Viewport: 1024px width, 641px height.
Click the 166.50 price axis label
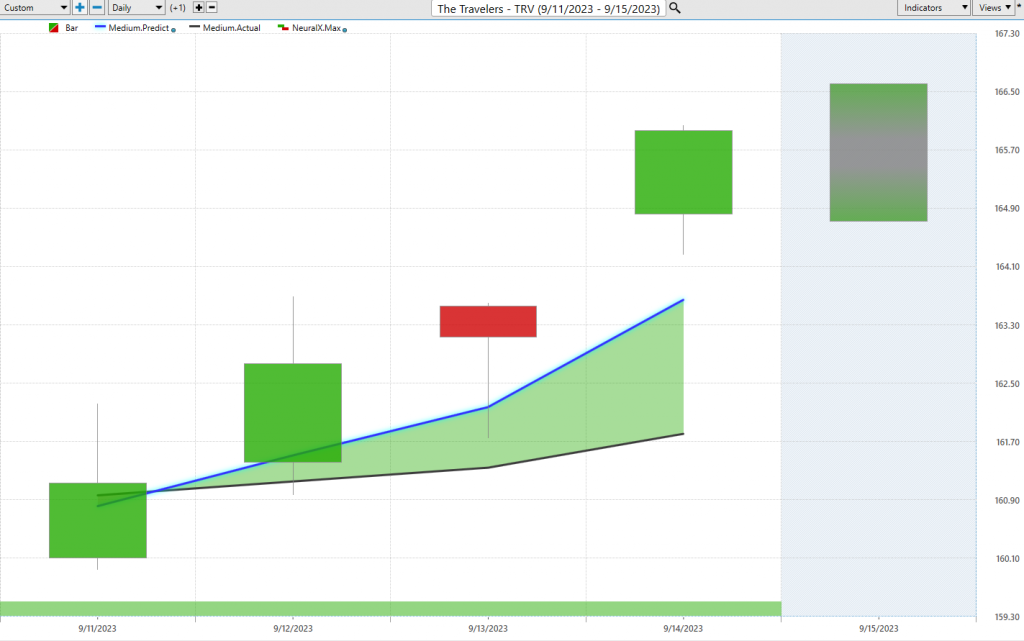pos(1006,91)
